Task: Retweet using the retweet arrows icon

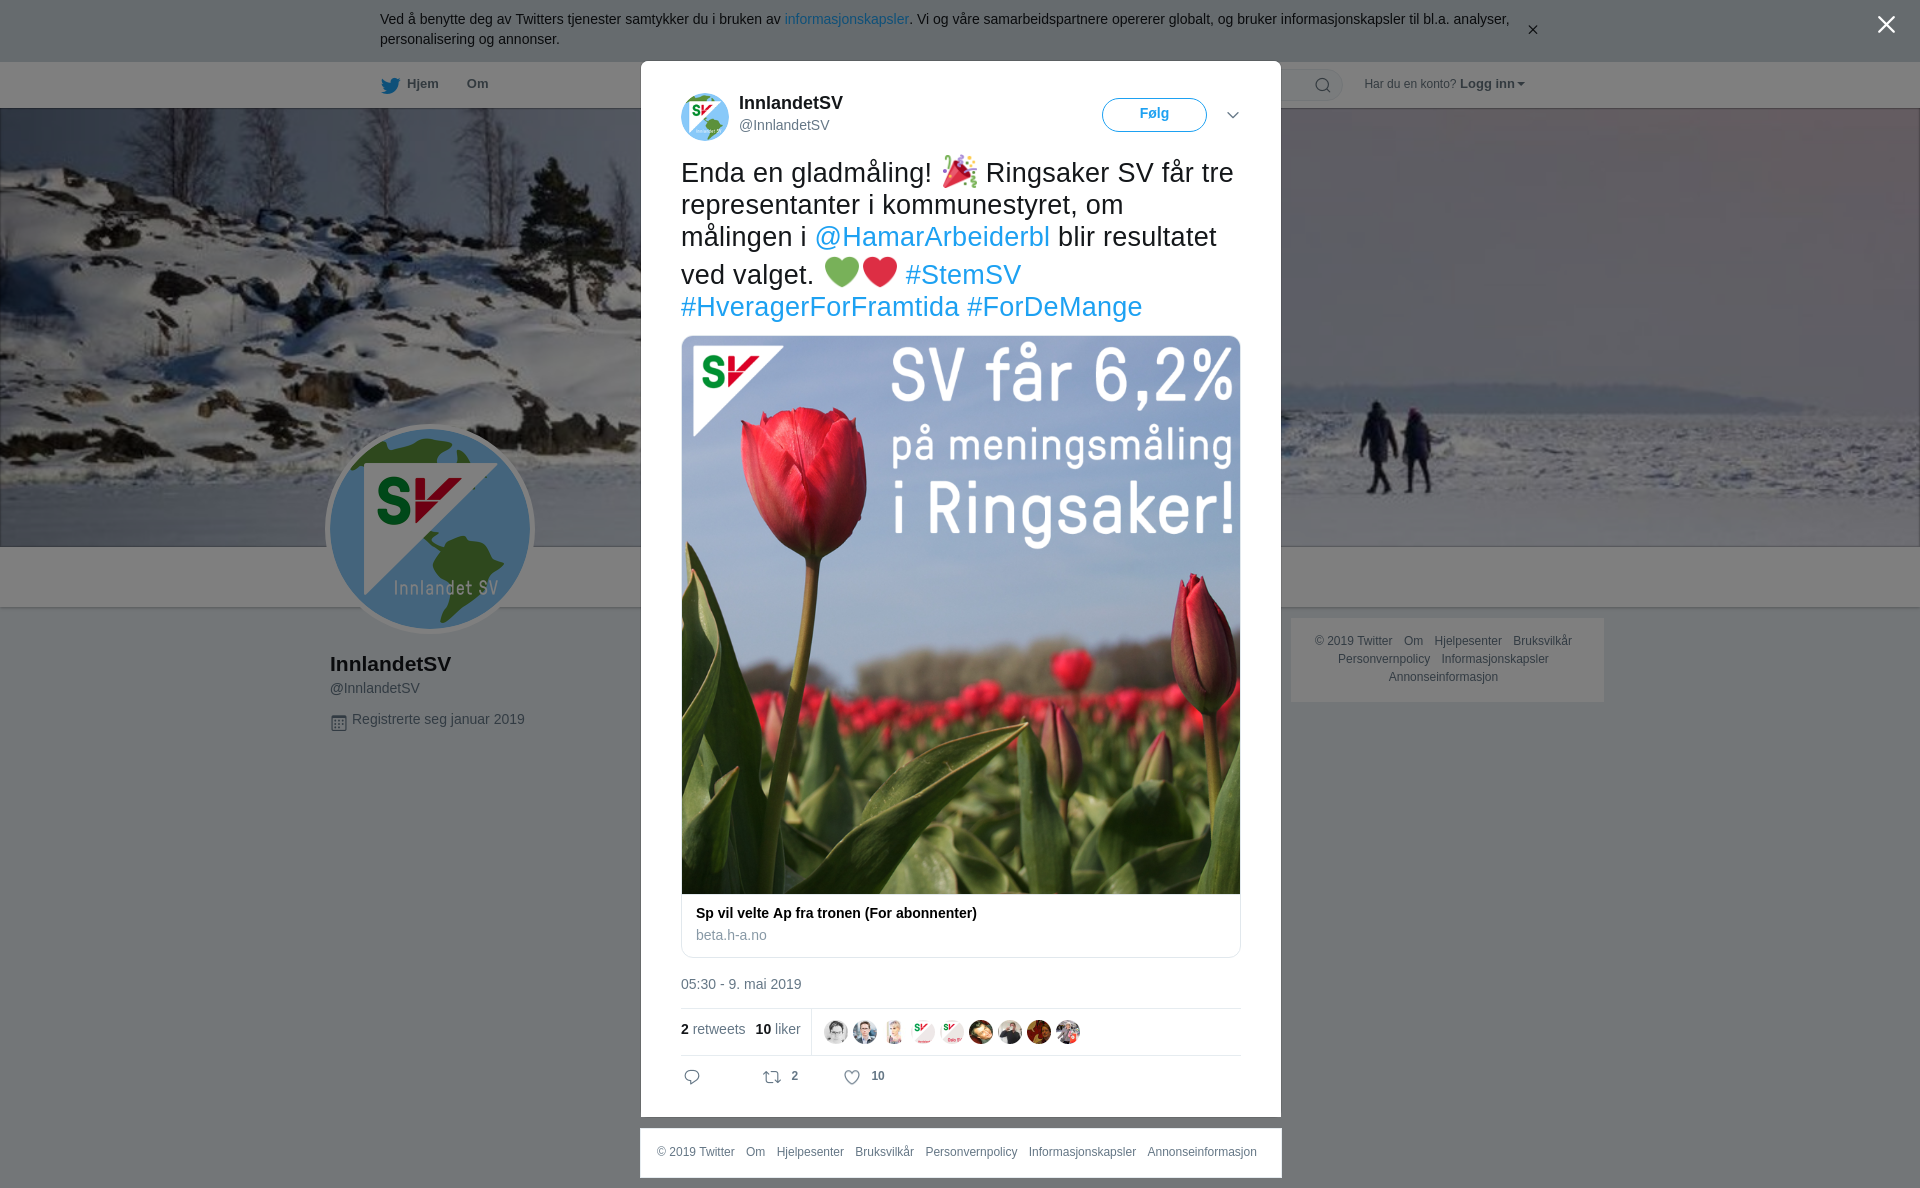Action: click(772, 1077)
